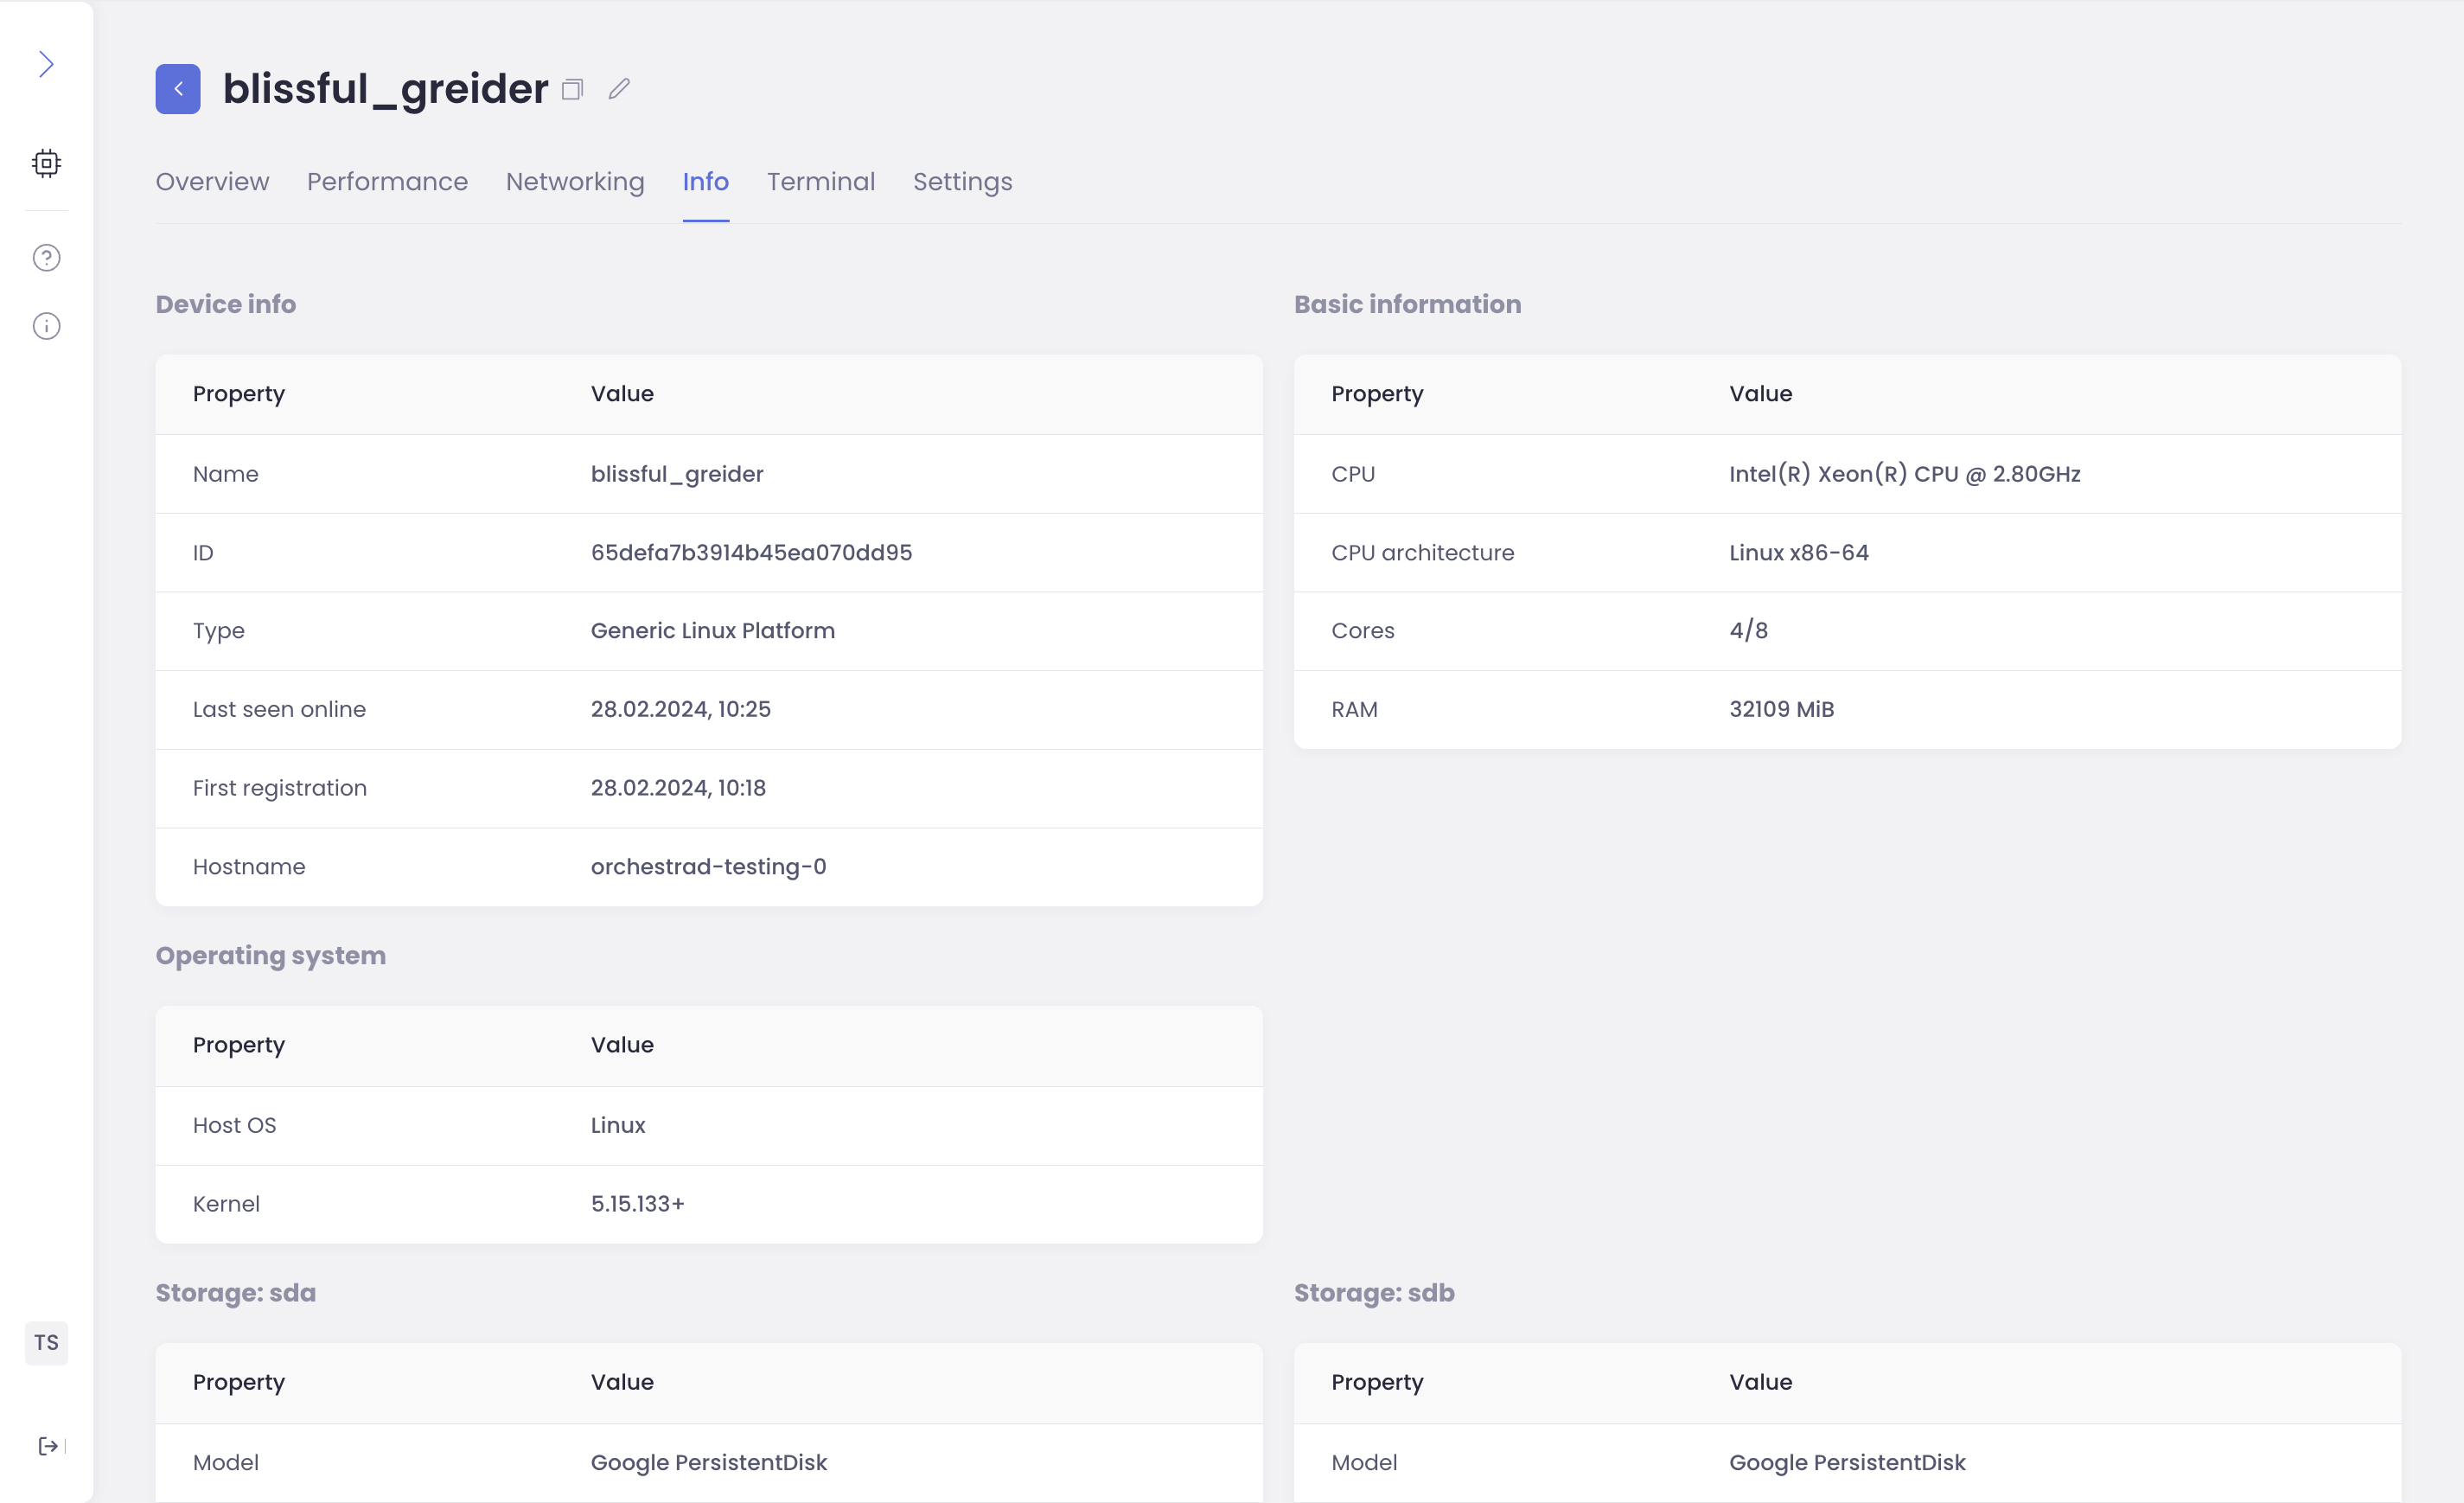Screen dimensions: 2464x1503
Task: Open the Terminal tab
Action: pyautogui.click(x=820, y=181)
